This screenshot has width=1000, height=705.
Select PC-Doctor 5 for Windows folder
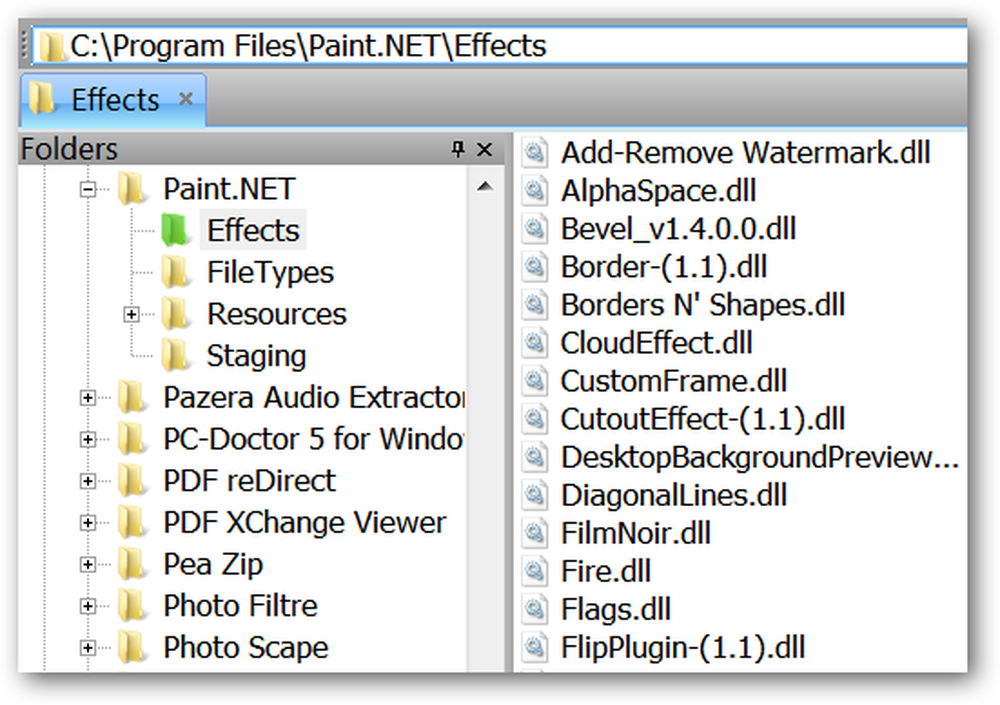pyautogui.click(x=314, y=439)
